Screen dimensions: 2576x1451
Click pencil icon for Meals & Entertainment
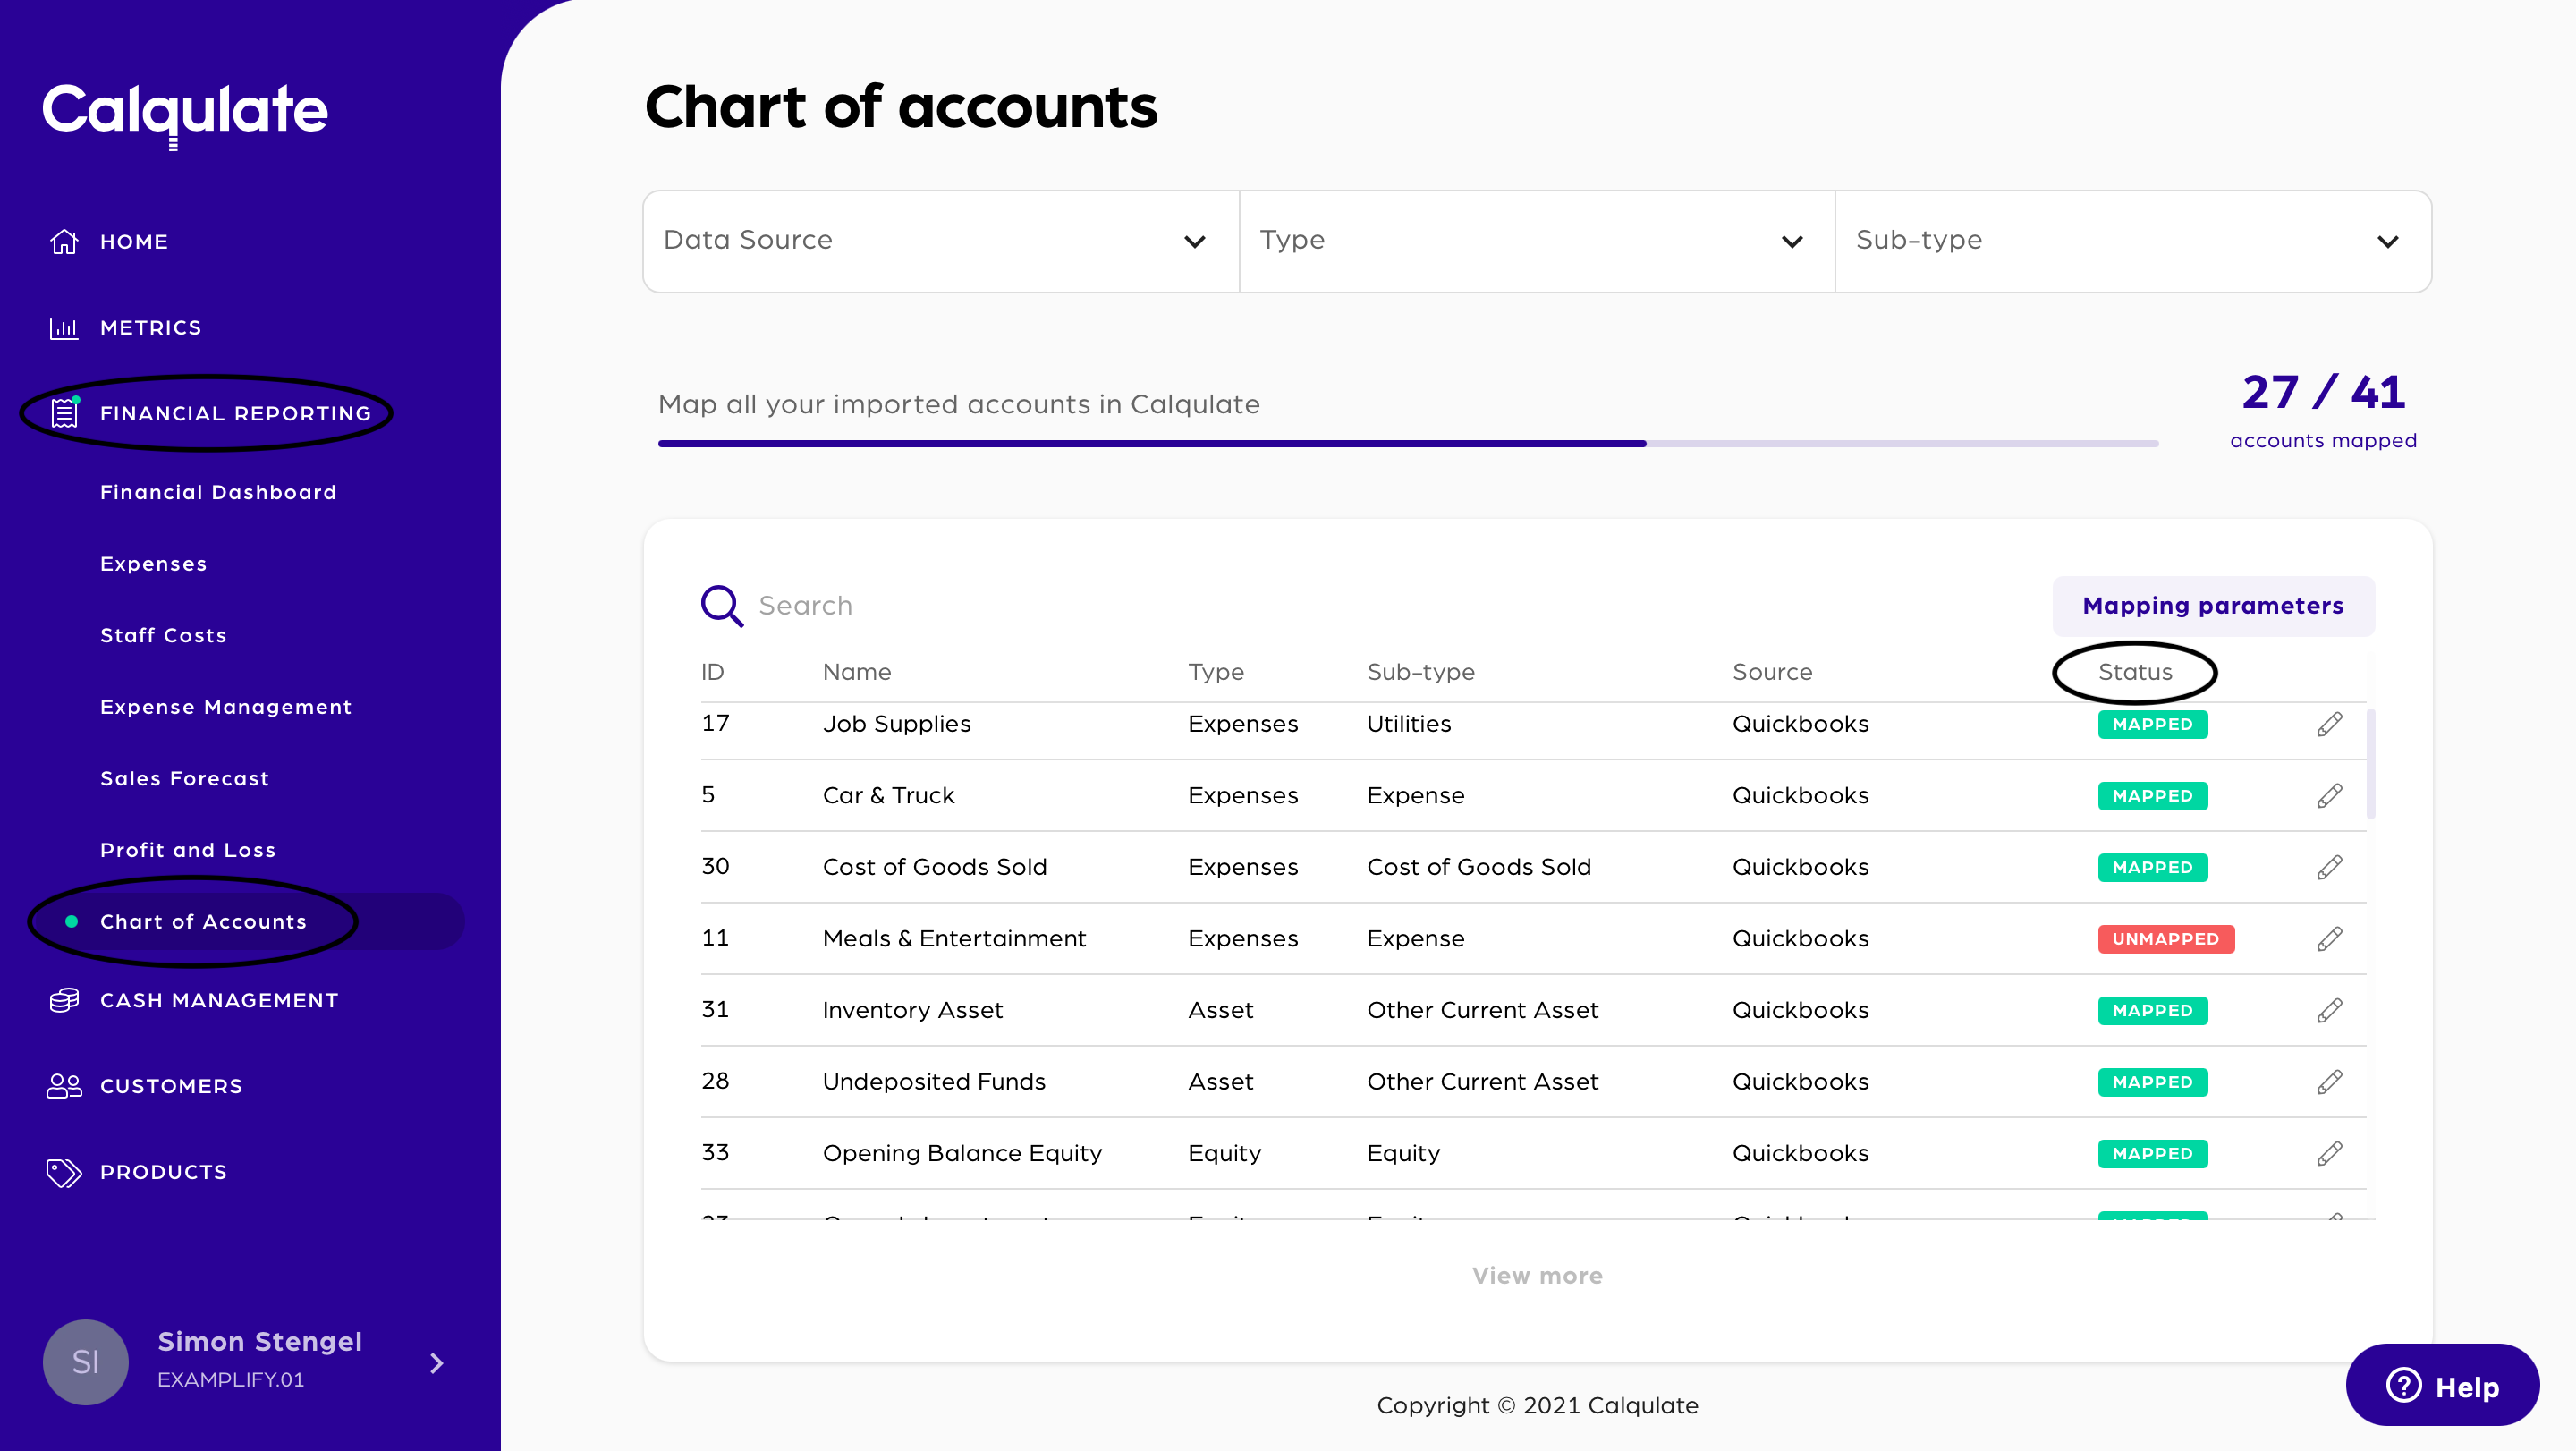pyautogui.click(x=2329, y=938)
